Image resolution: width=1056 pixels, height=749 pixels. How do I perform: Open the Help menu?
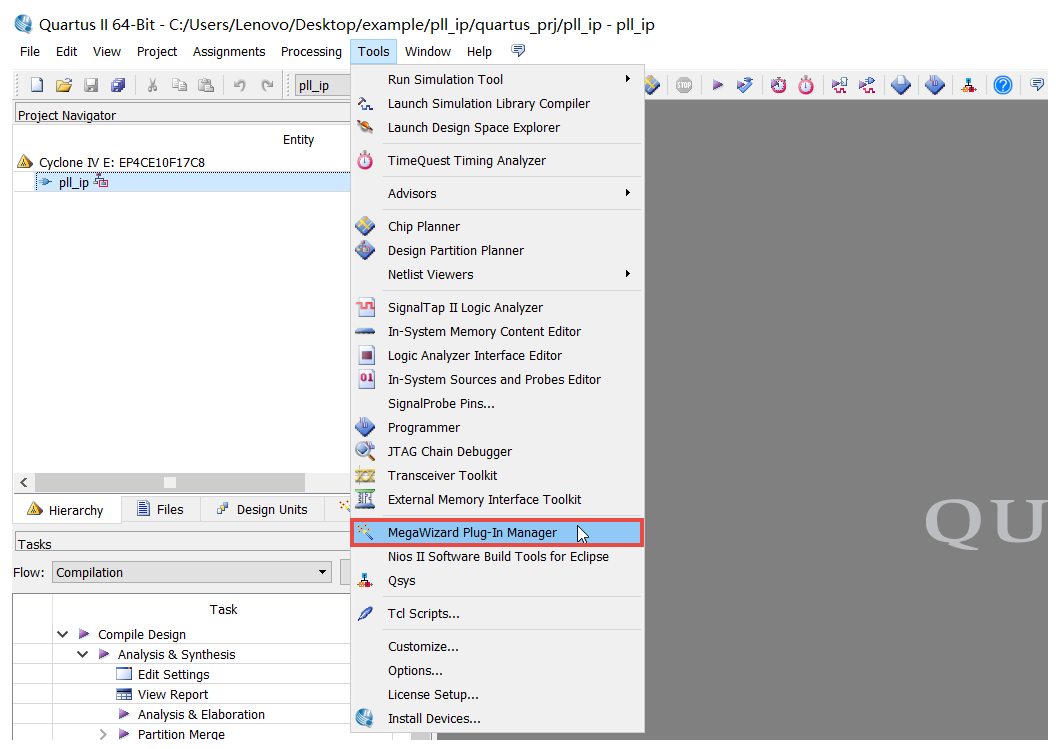479,52
